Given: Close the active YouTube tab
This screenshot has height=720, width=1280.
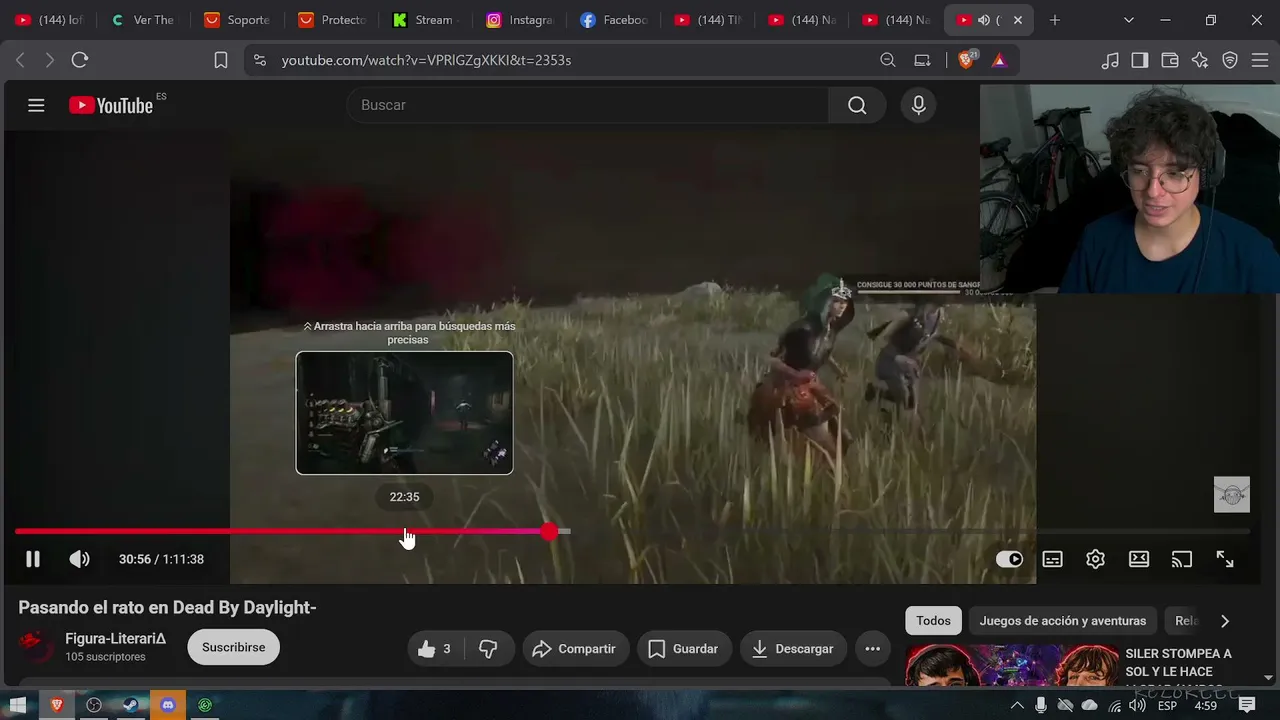Looking at the screenshot, I should 1018,20.
